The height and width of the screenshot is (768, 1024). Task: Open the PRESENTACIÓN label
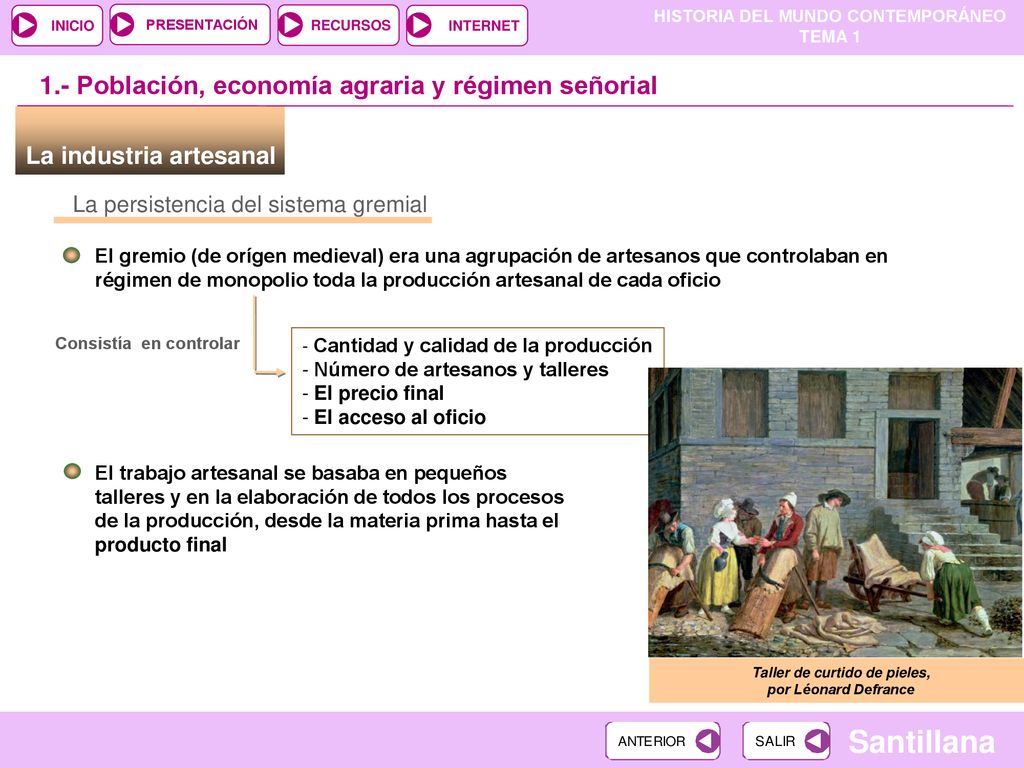click(x=202, y=25)
